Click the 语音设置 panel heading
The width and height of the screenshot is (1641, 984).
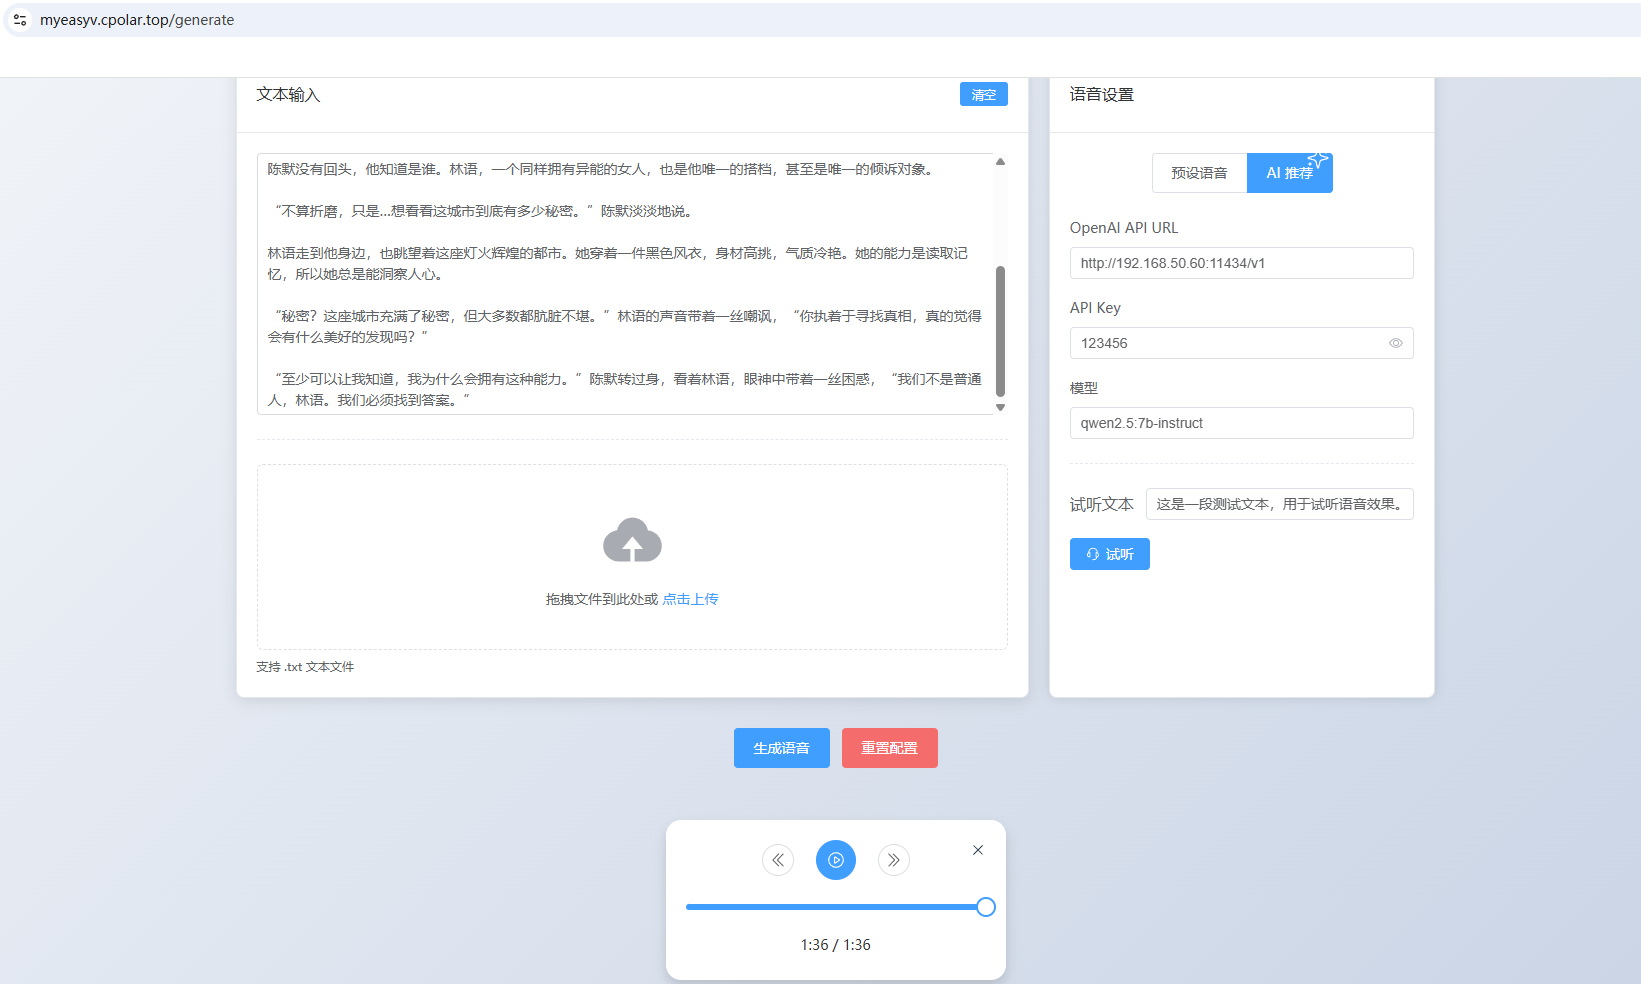[1102, 95]
